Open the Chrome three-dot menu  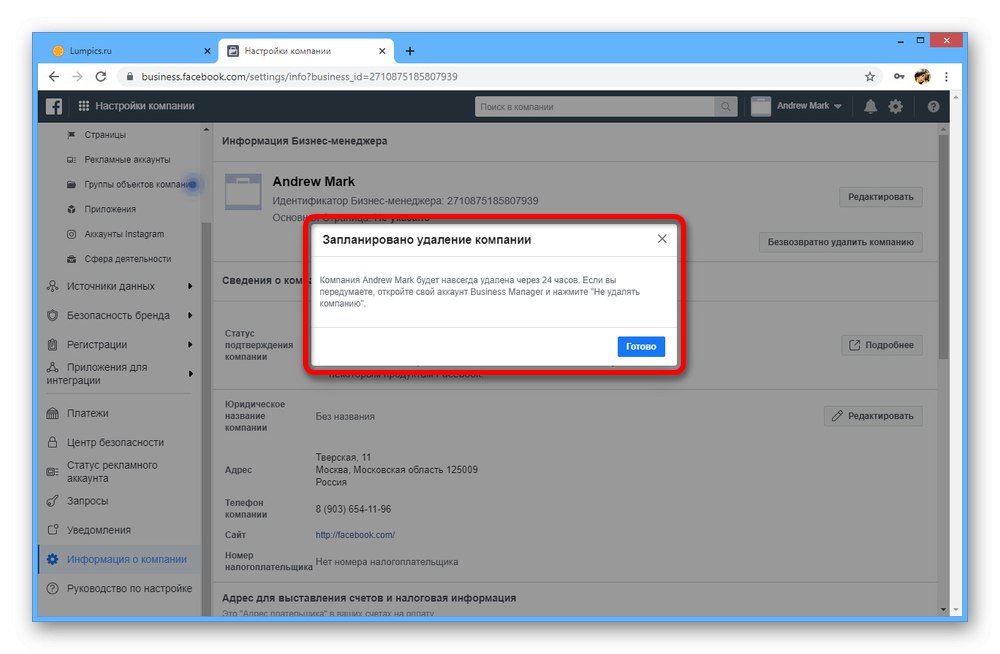pyautogui.click(x=946, y=77)
